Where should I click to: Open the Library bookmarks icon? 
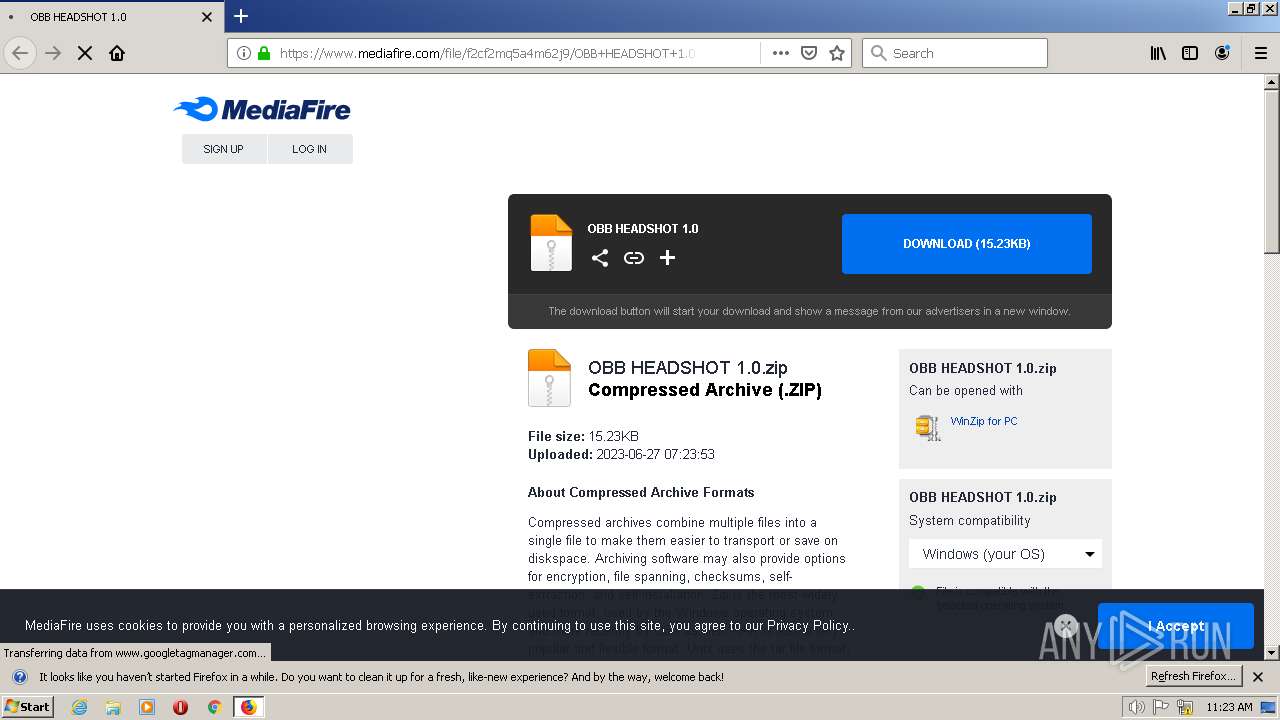click(x=1158, y=53)
